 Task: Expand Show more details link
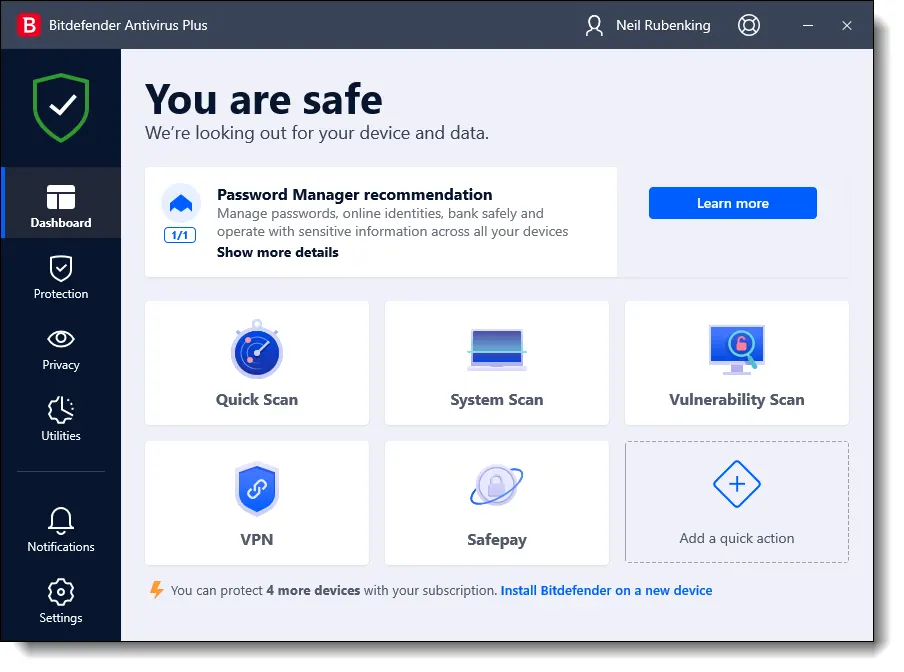[x=277, y=253]
